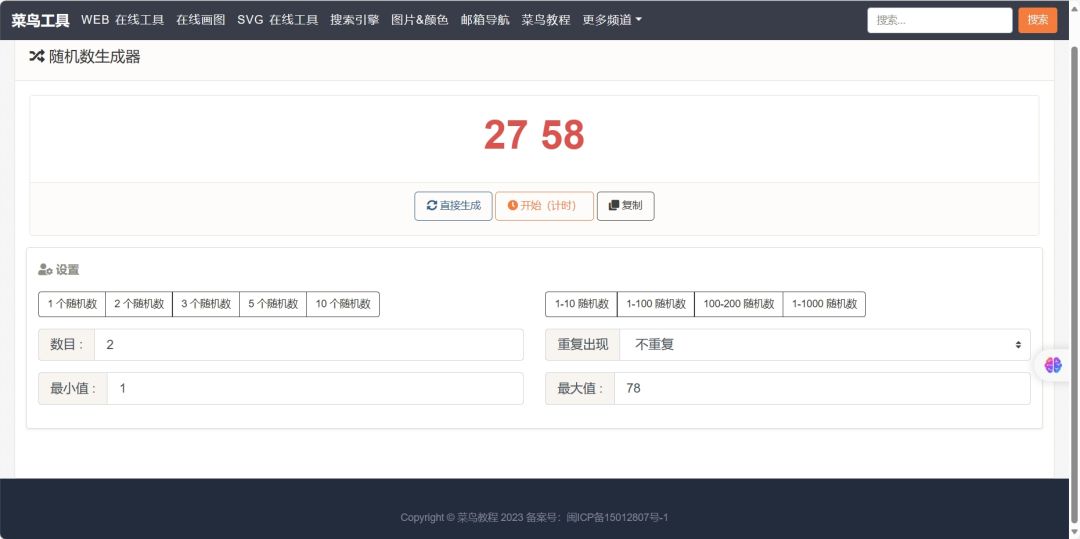Select the 10 个随机数 preset
The width and height of the screenshot is (1080, 539).
tap(343, 304)
